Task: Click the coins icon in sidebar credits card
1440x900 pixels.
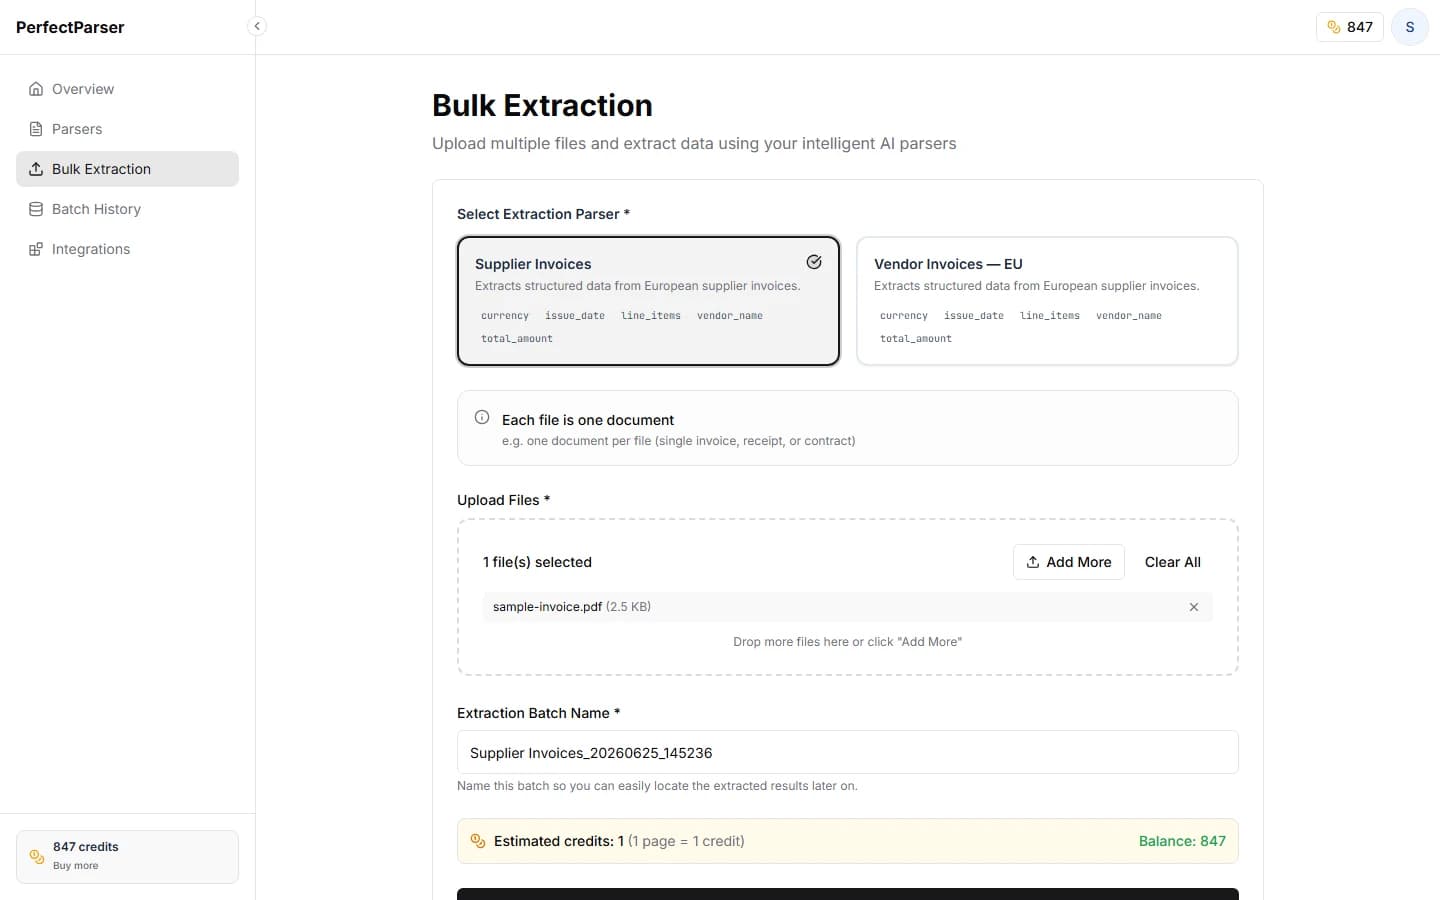Action: pyautogui.click(x=37, y=857)
